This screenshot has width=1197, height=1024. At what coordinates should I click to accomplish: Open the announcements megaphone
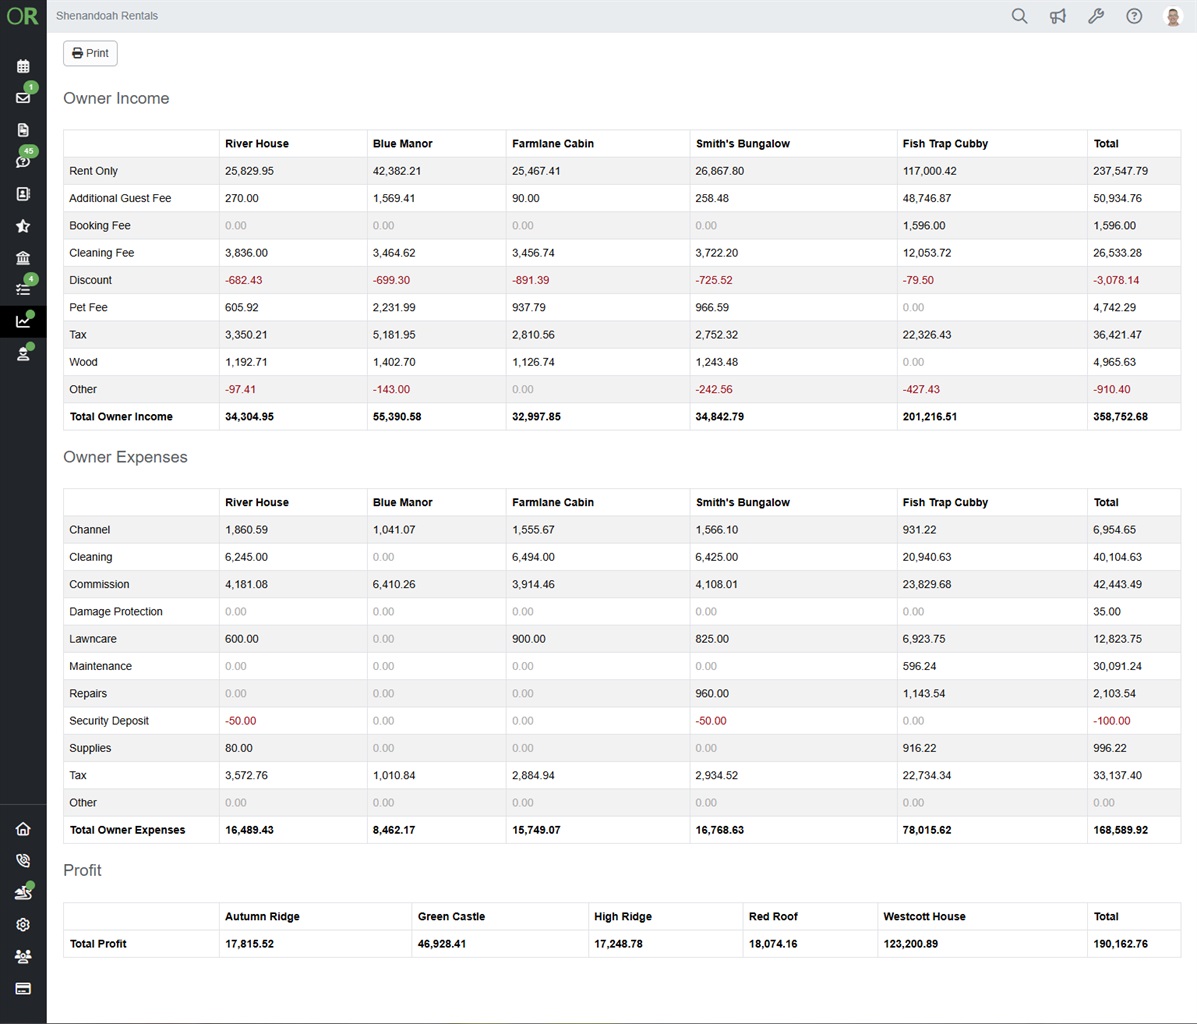[1057, 16]
